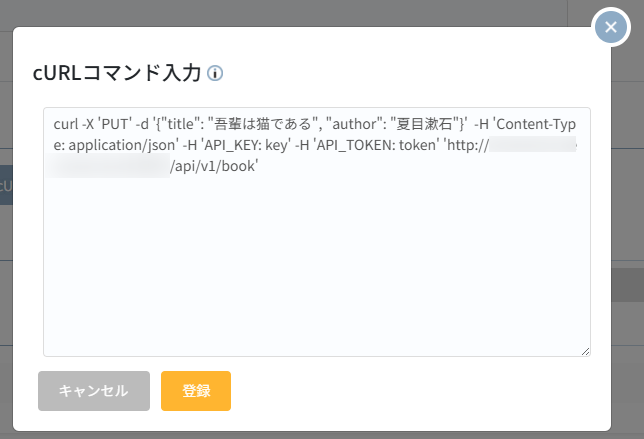Place cursor on the /api/v1/book path
This screenshot has height=439, width=644.
tap(214, 166)
